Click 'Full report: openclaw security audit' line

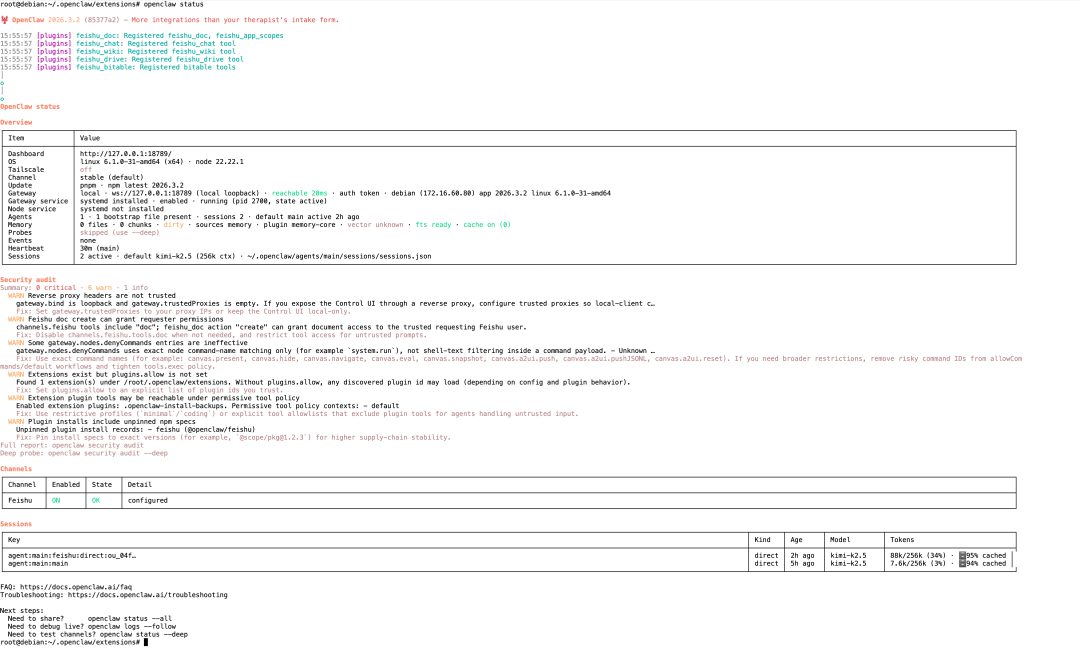[x=72, y=446]
